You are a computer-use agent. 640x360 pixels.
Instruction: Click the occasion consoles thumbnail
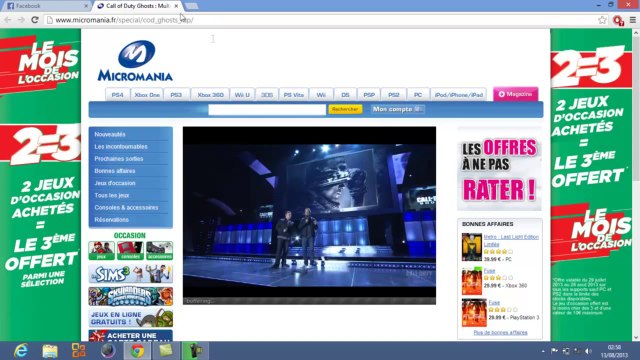131,251
